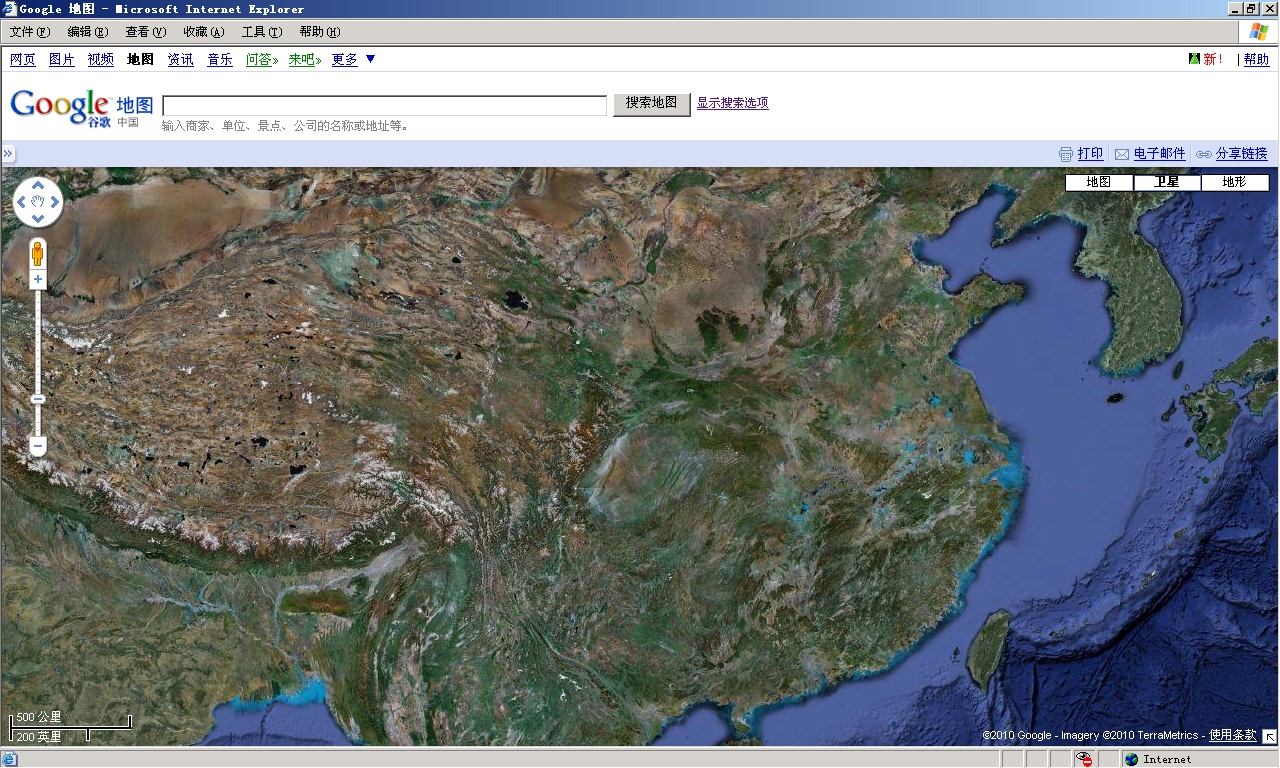Click the printer icon next to 打印
Screen dimensions: 1280x768
[x=1066, y=154]
